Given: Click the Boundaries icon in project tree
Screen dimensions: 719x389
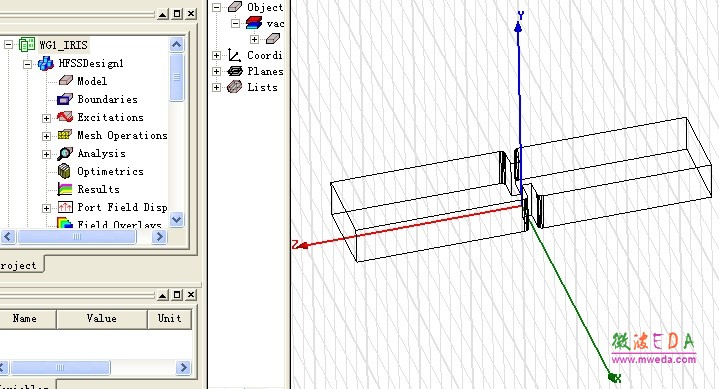Looking at the screenshot, I should (65, 99).
